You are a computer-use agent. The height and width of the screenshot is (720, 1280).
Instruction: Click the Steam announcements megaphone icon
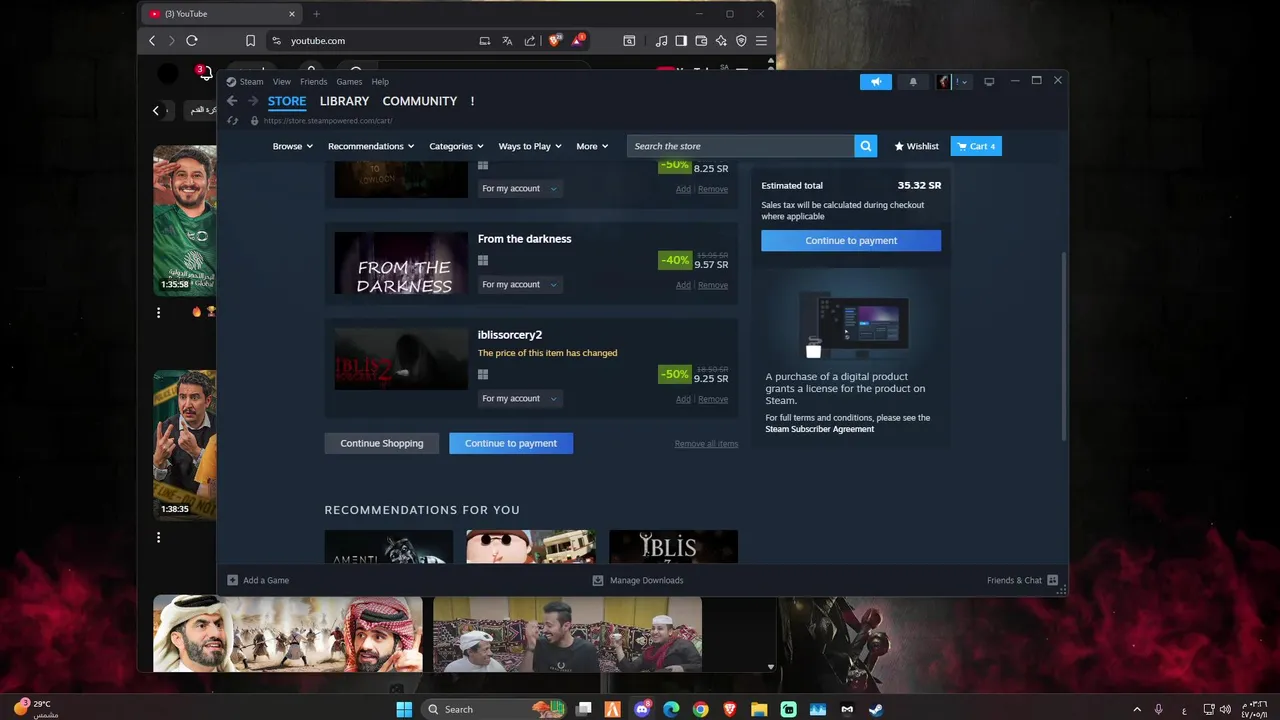875,82
